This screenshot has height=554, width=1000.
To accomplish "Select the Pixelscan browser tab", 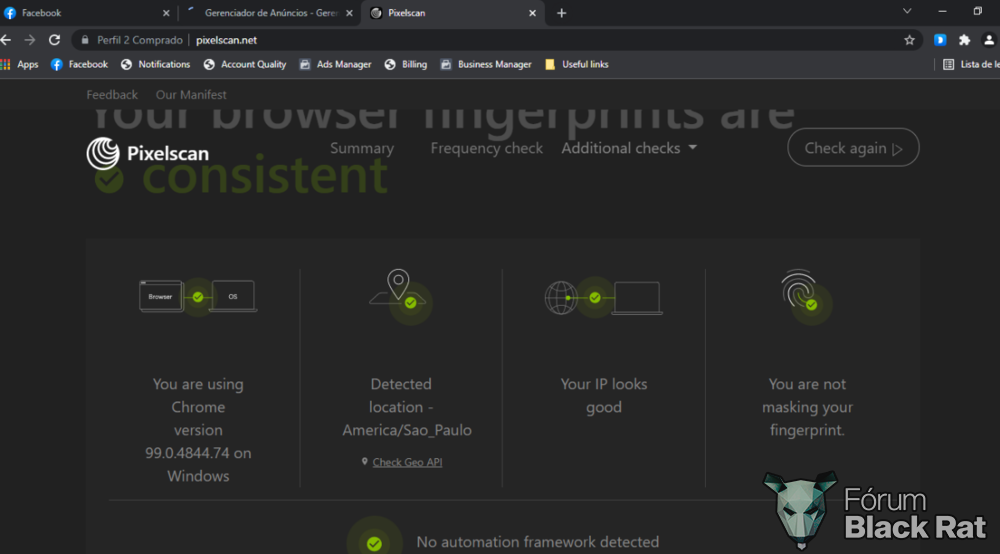I will pyautogui.click(x=453, y=13).
